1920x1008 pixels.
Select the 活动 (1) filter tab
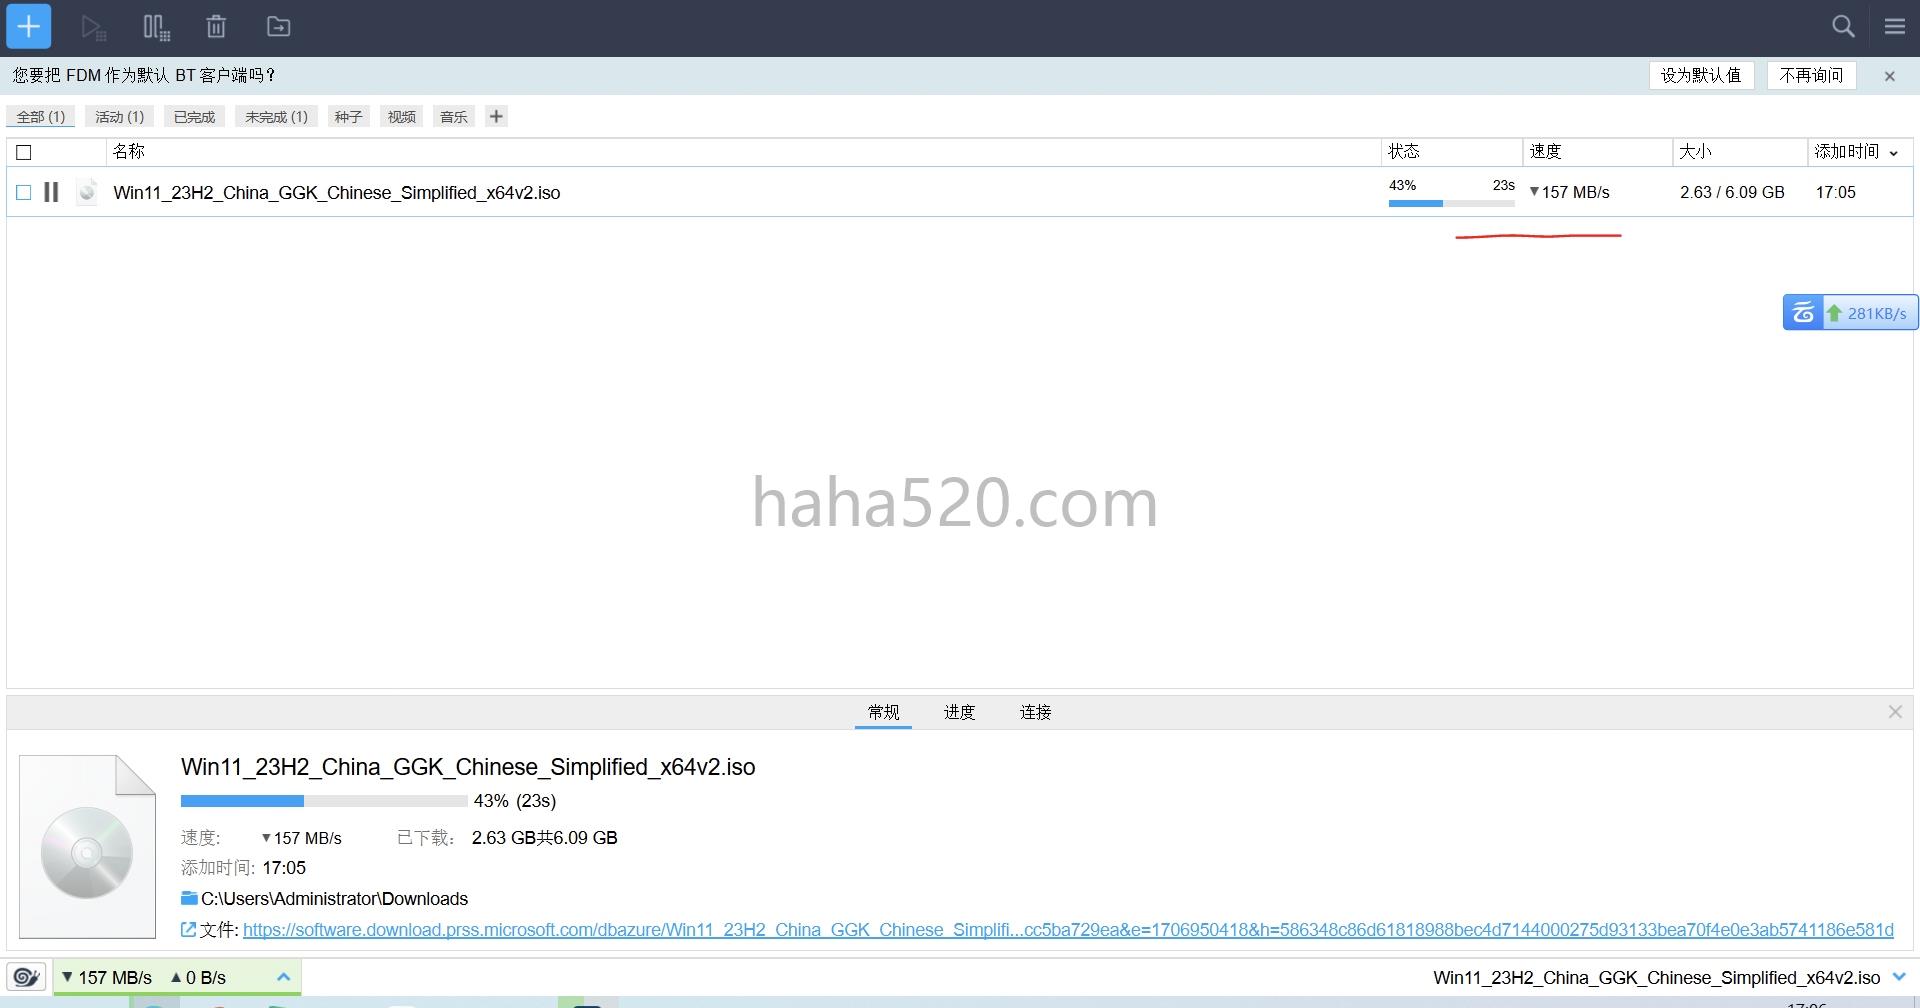coord(119,117)
